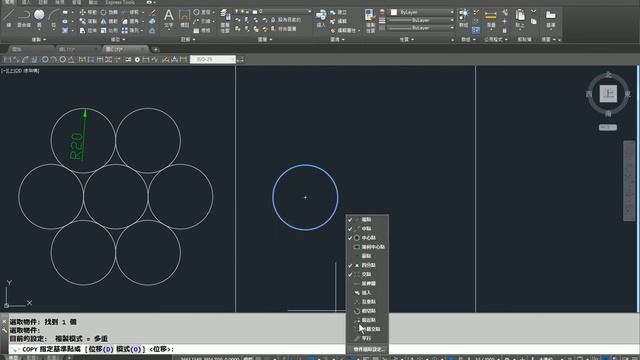640x360 pixels.
Task: Enable Perpendicular snap option
Action: [x=367, y=302]
